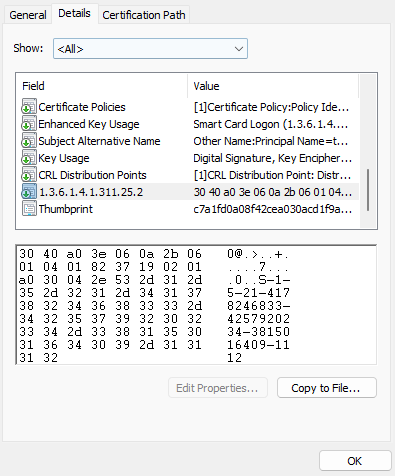Viewport: 395px width, 476px height.
Task: Switch to the General tab
Action: (x=28, y=15)
